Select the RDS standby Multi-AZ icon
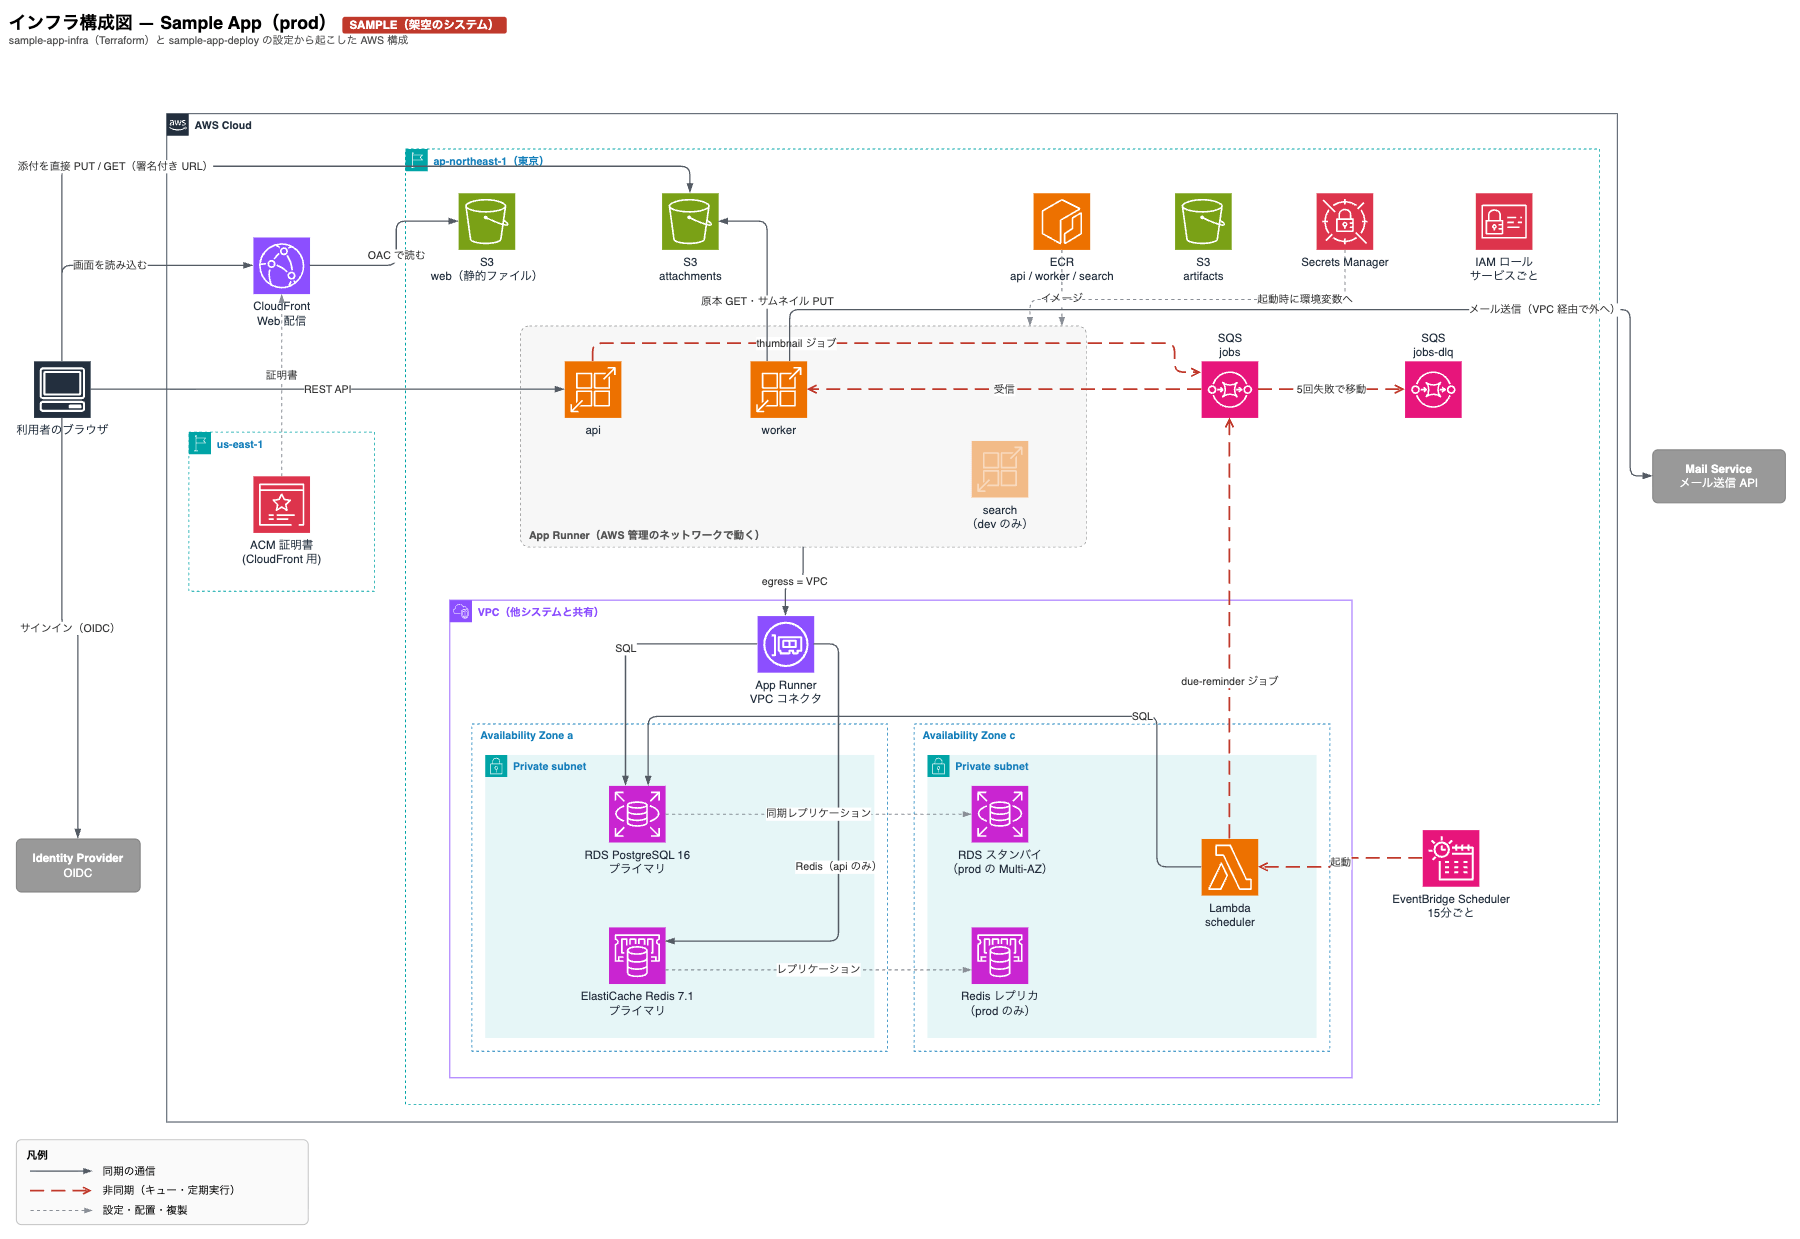The height and width of the screenshot is (1239, 1800). coord(1000,814)
